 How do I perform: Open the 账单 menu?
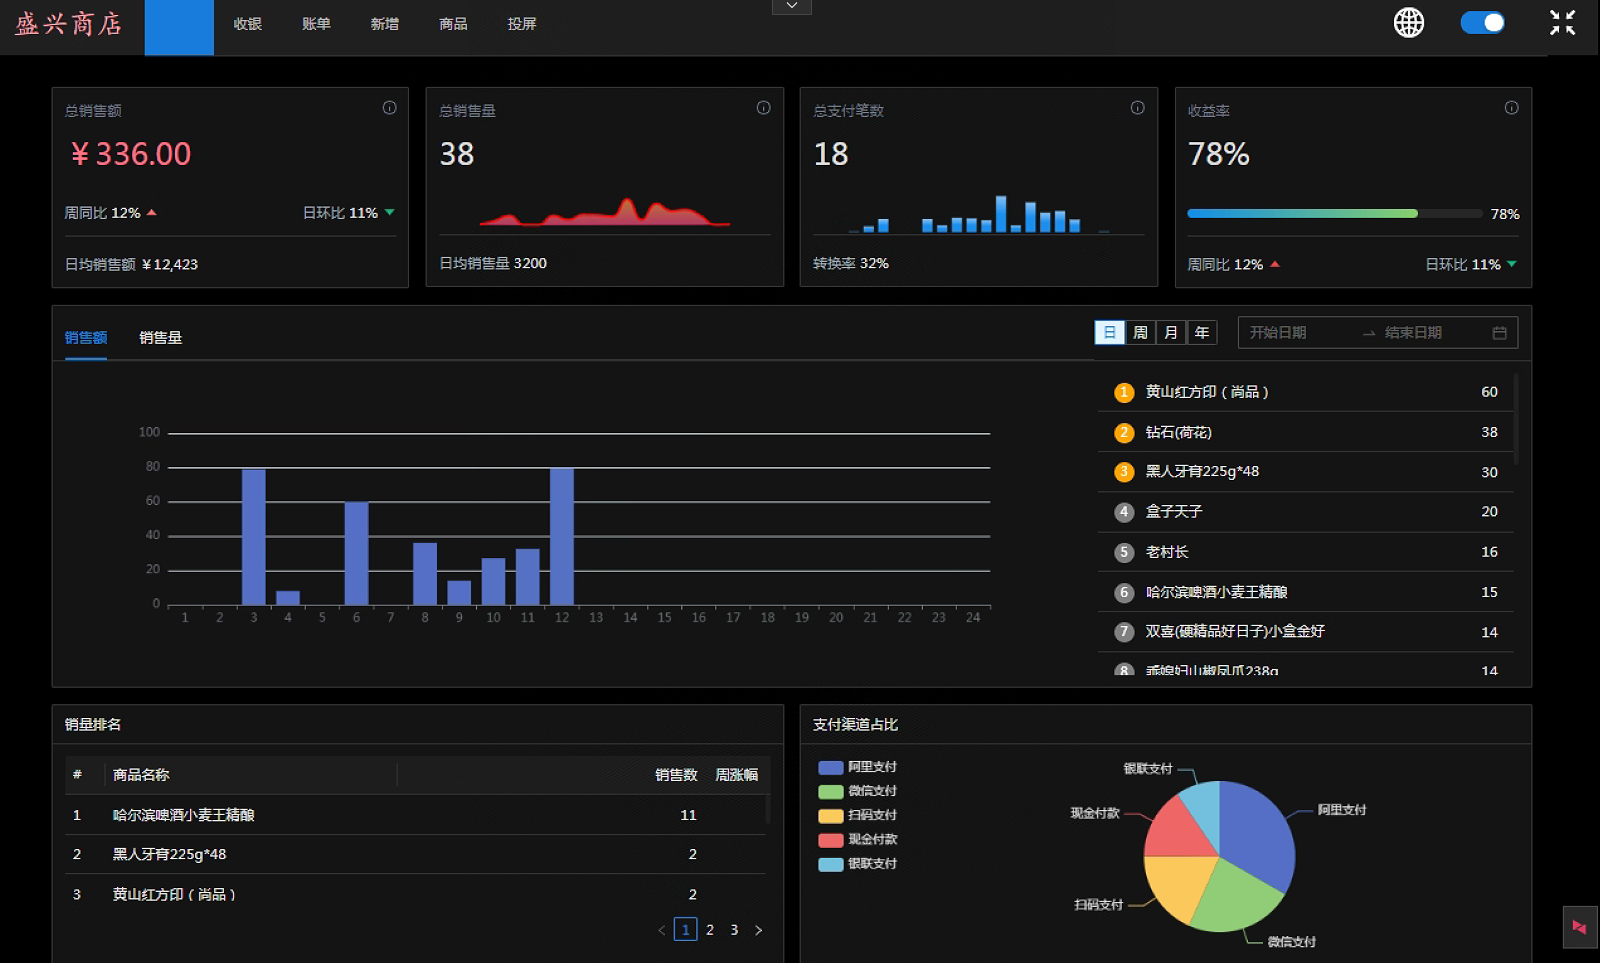[316, 24]
